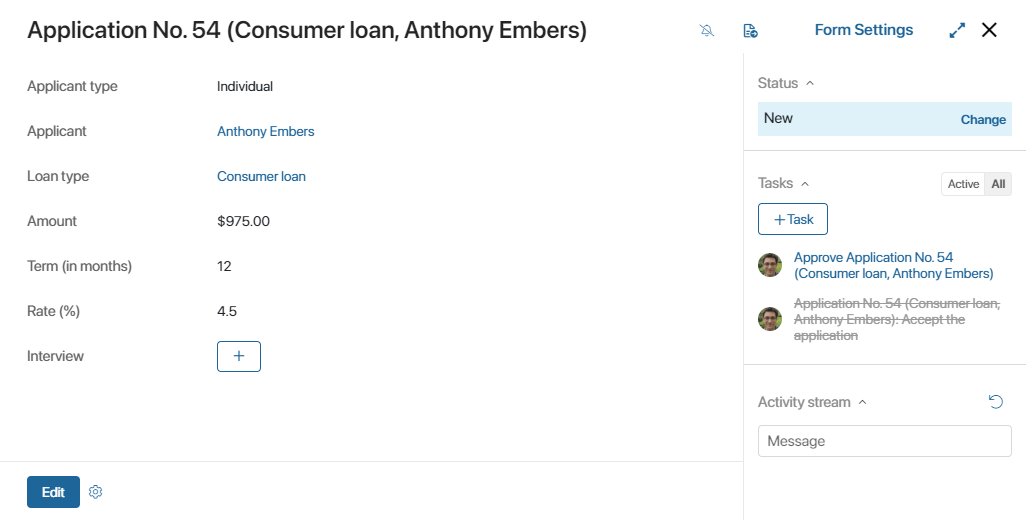Click the Edit button
Screen dimensions: 1026x520
coord(53,492)
